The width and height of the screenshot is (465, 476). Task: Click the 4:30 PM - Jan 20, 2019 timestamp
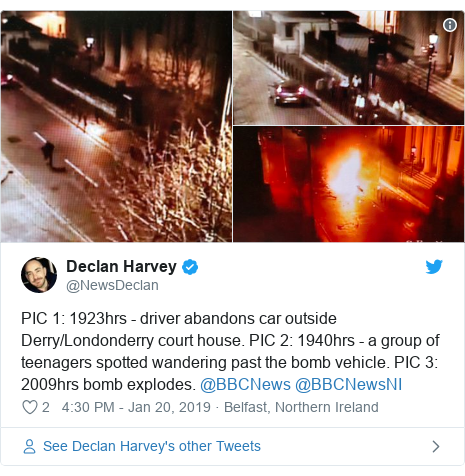click(x=136, y=407)
